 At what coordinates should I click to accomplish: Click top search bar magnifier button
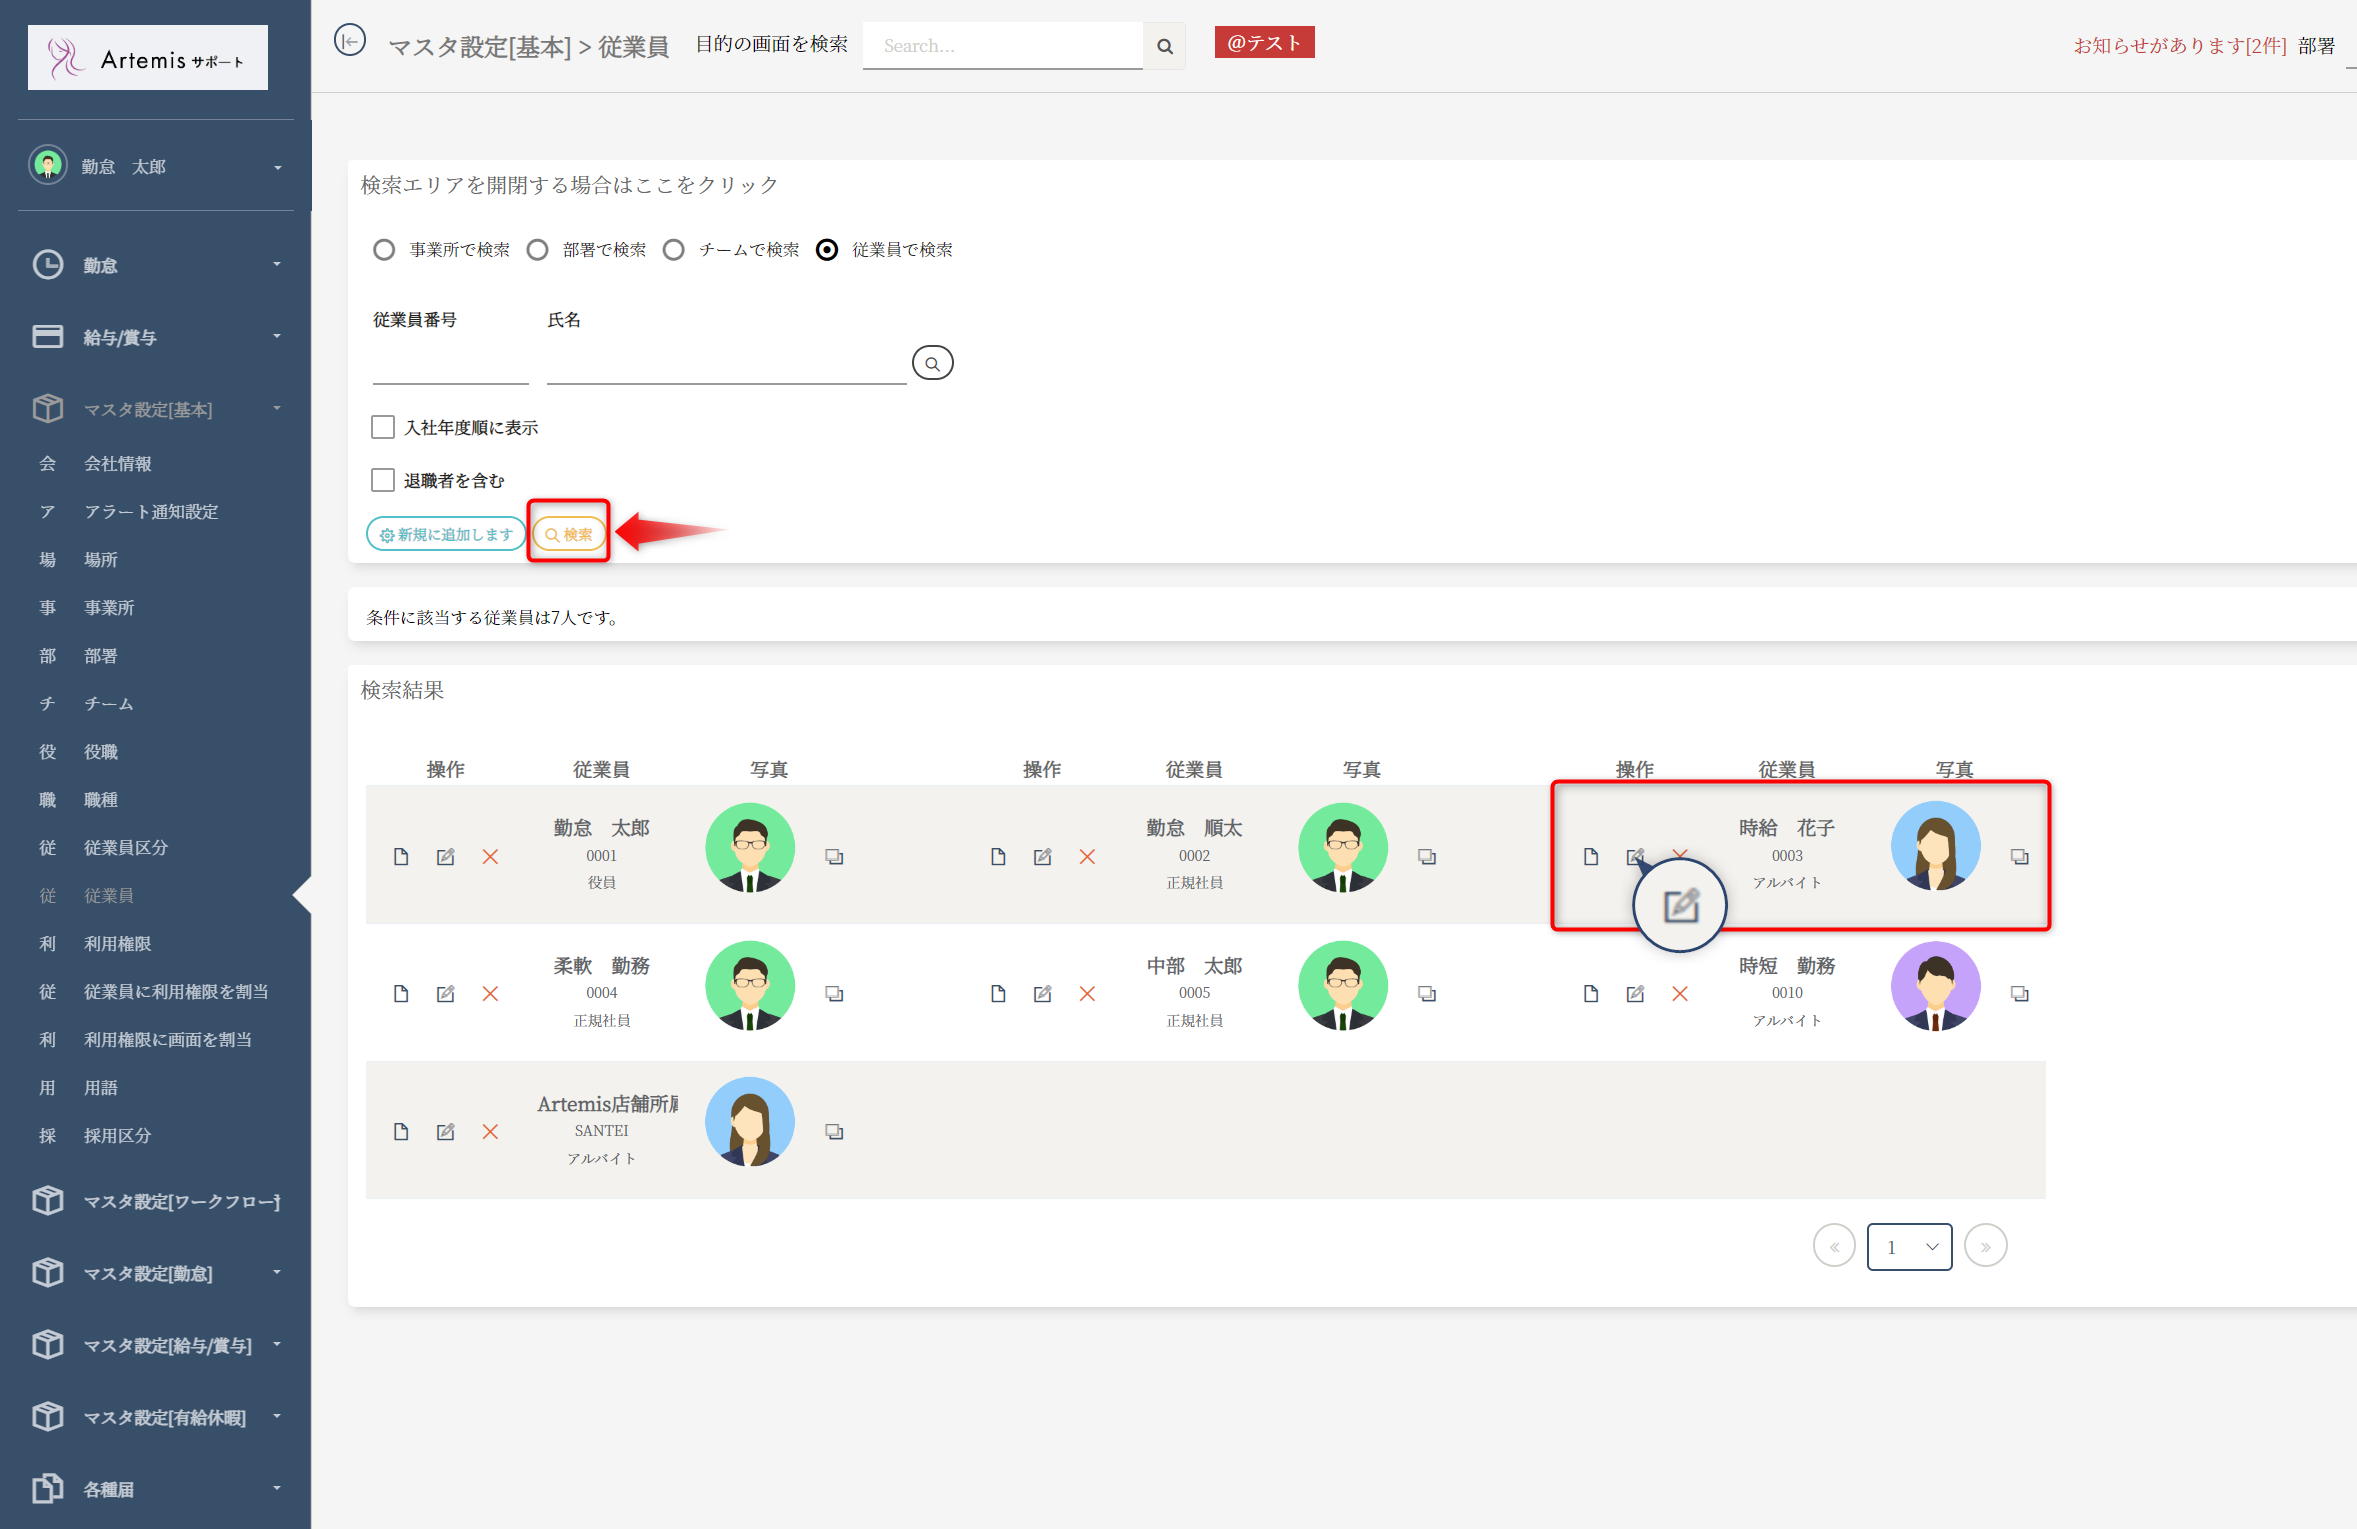pyautogui.click(x=1164, y=46)
